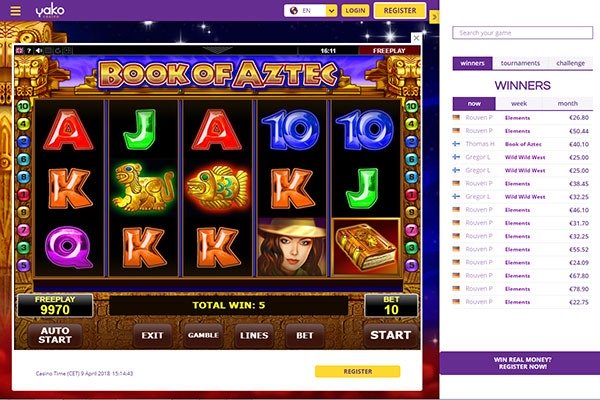Open the hamburger menu in the Yako header
600x400 pixels.
15,10
